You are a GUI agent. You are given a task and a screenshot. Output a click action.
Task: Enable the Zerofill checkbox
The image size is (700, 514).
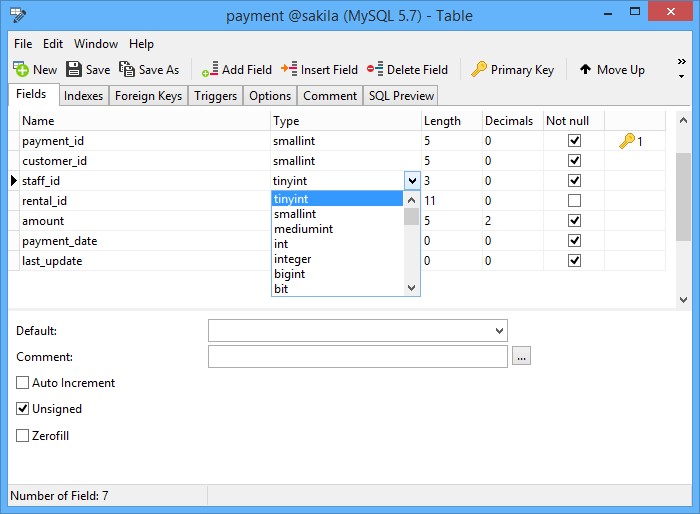point(23,436)
